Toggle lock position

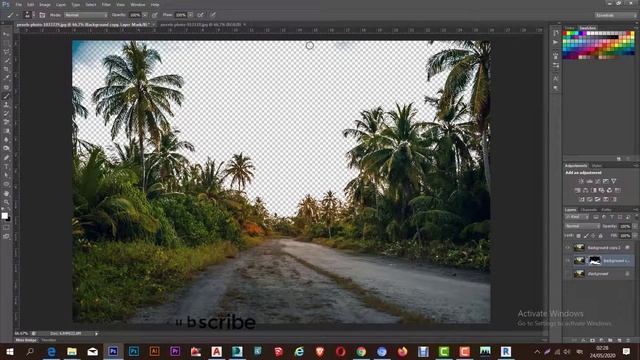(593, 236)
